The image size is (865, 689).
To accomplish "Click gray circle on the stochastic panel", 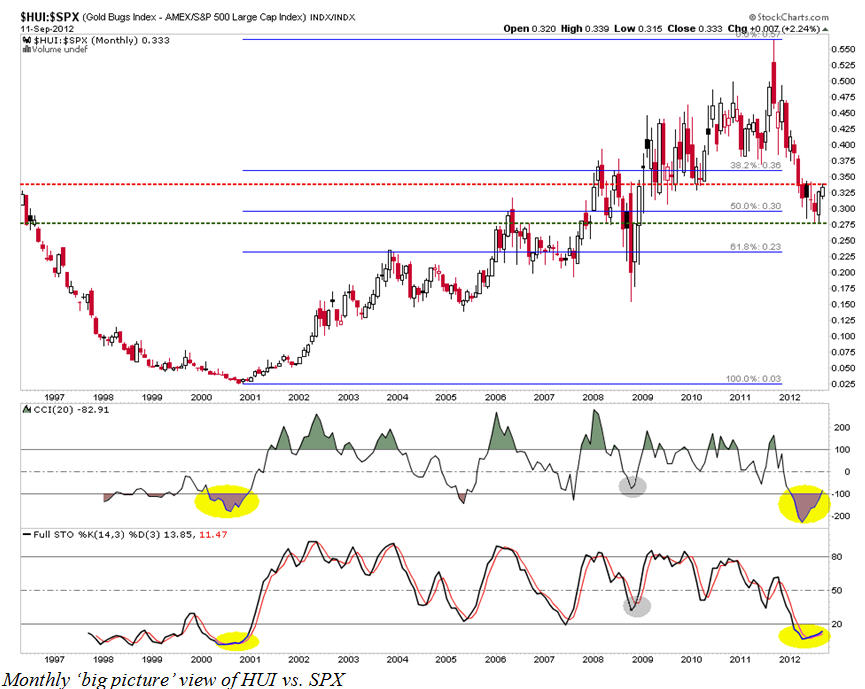I will point(637,605).
